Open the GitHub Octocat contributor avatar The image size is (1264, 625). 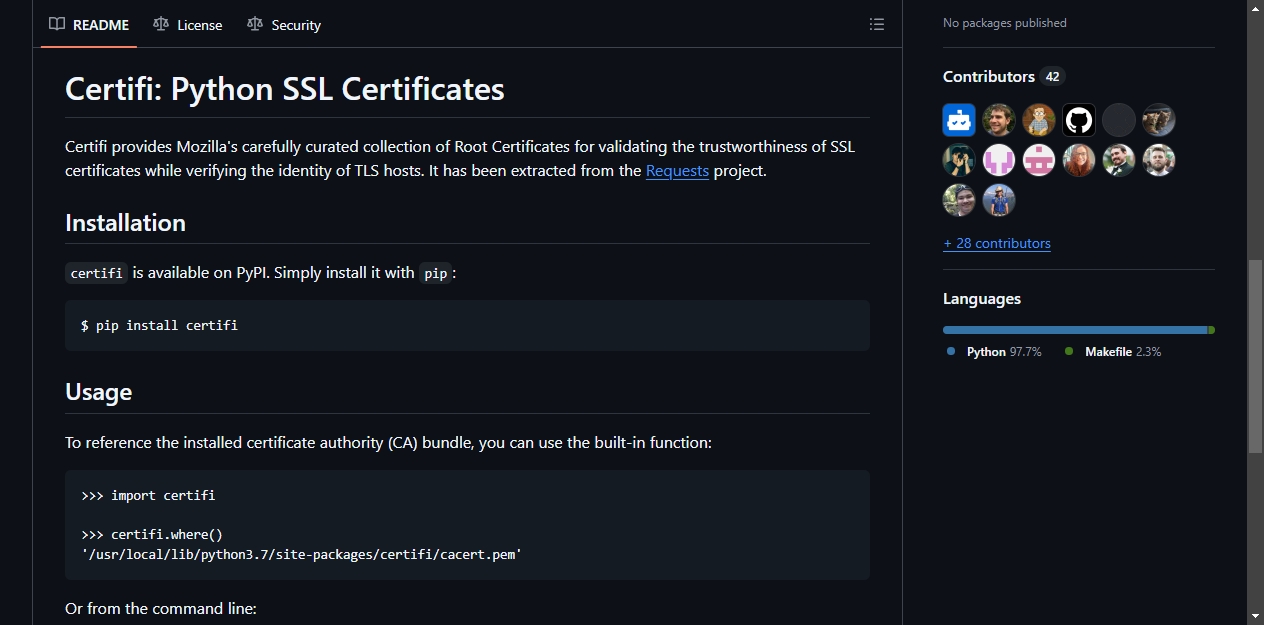click(x=1079, y=120)
